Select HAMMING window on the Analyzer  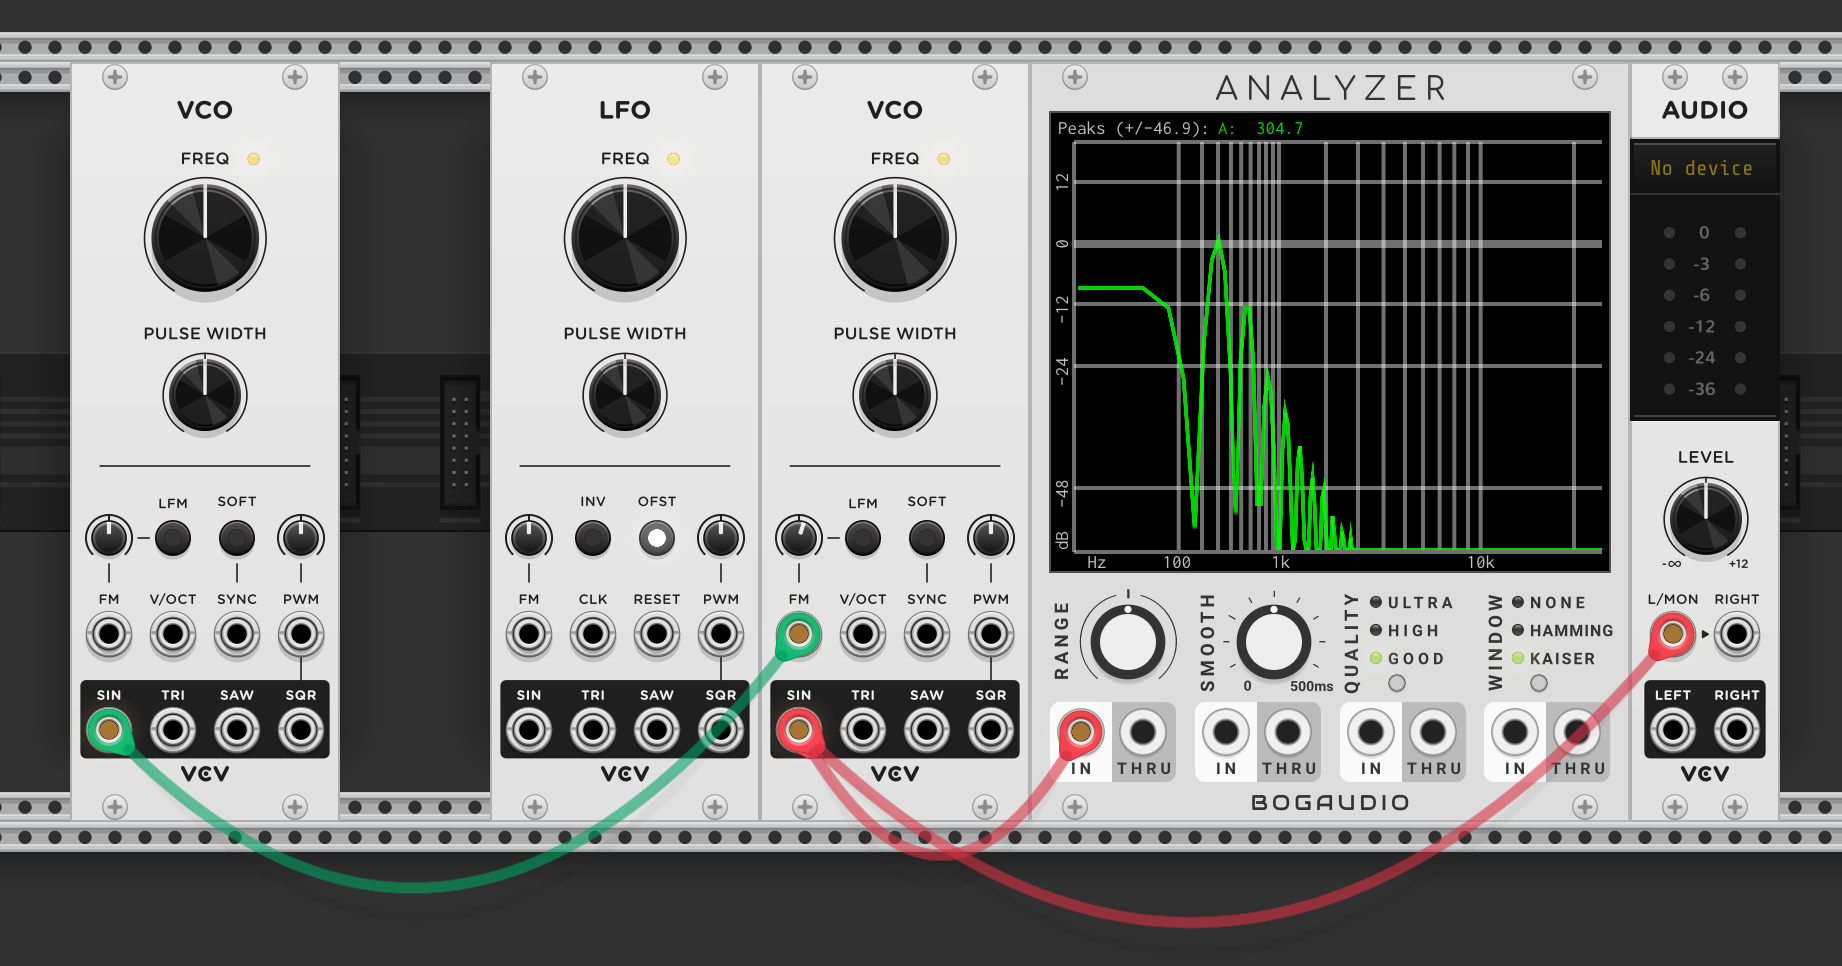click(1563, 631)
